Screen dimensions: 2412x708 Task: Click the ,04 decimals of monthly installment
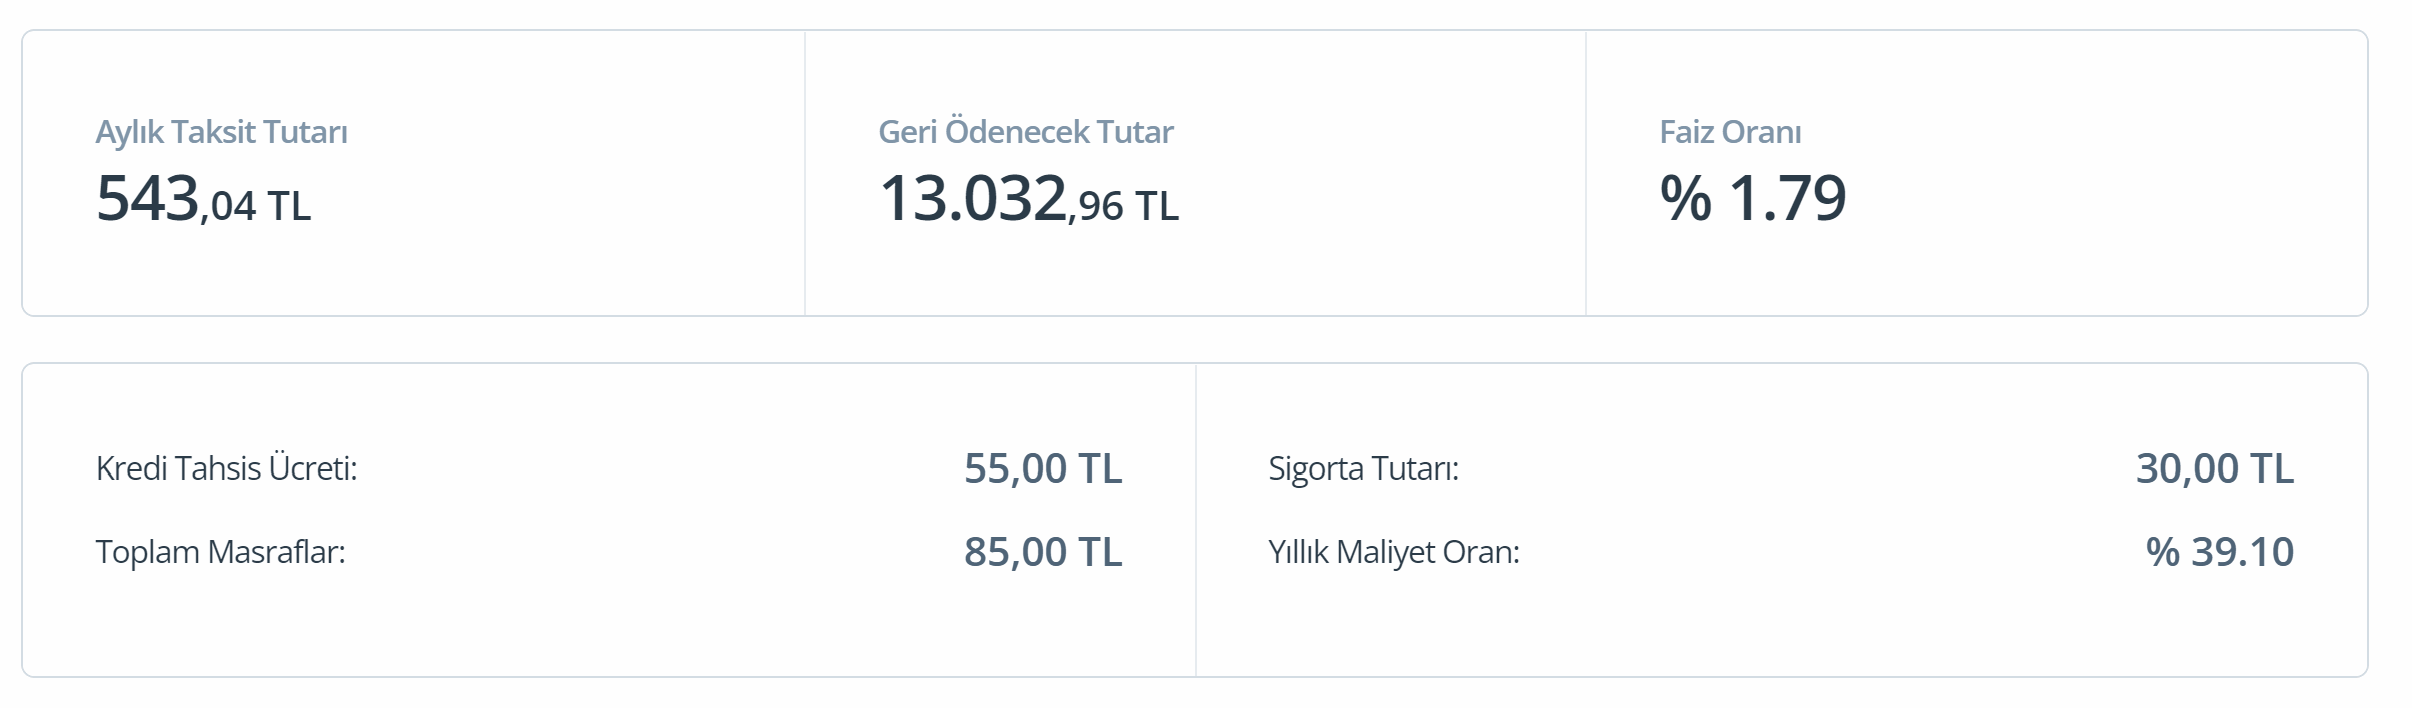point(228,208)
